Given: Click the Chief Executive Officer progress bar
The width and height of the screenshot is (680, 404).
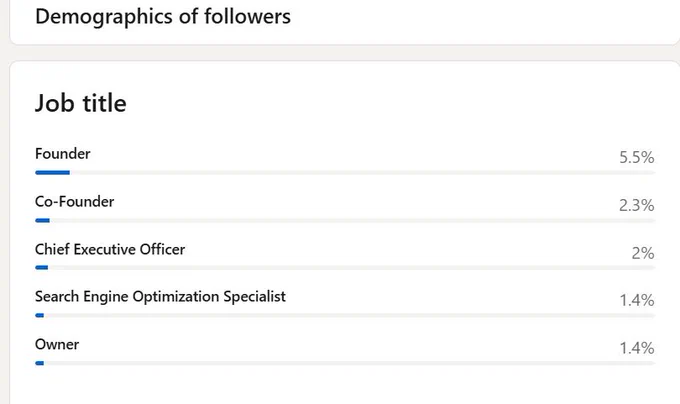Looking at the screenshot, I should [x=42, y=267].
